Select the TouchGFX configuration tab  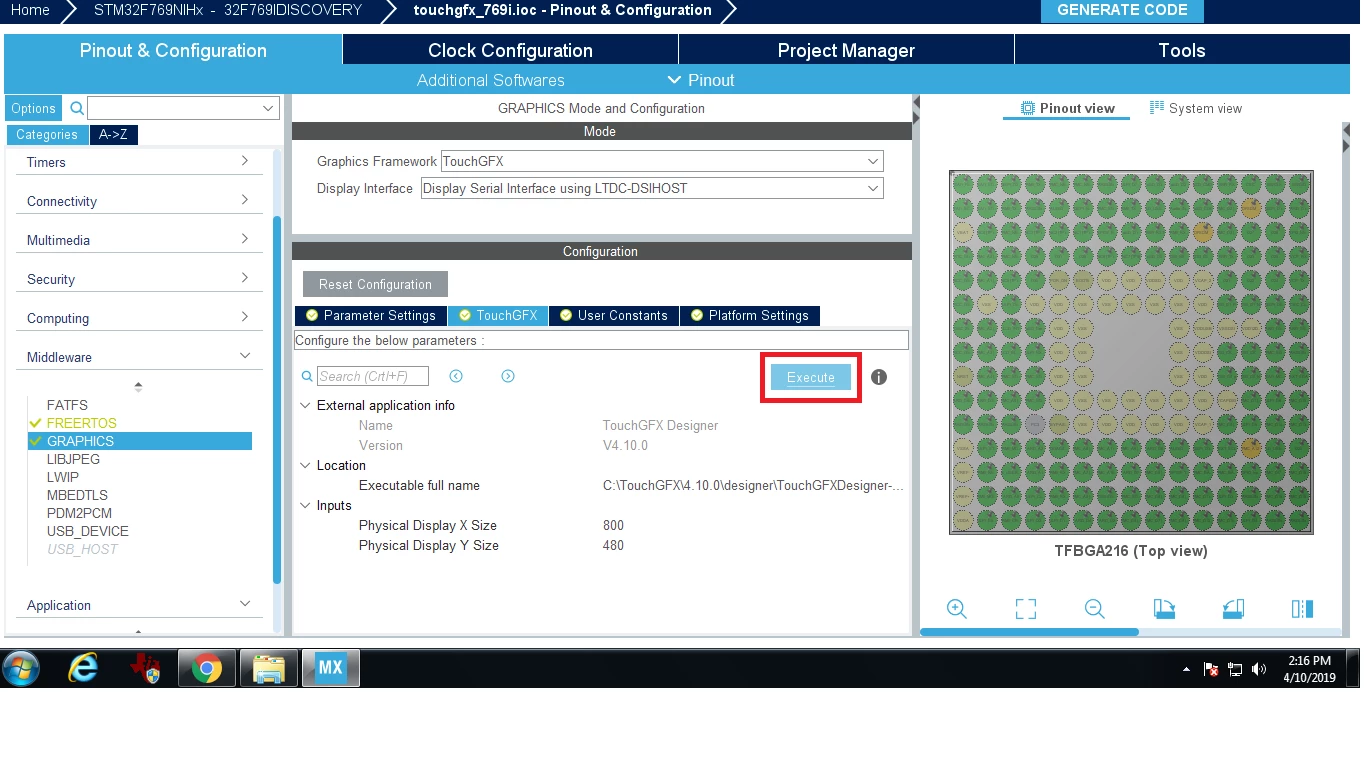[498, 315]
